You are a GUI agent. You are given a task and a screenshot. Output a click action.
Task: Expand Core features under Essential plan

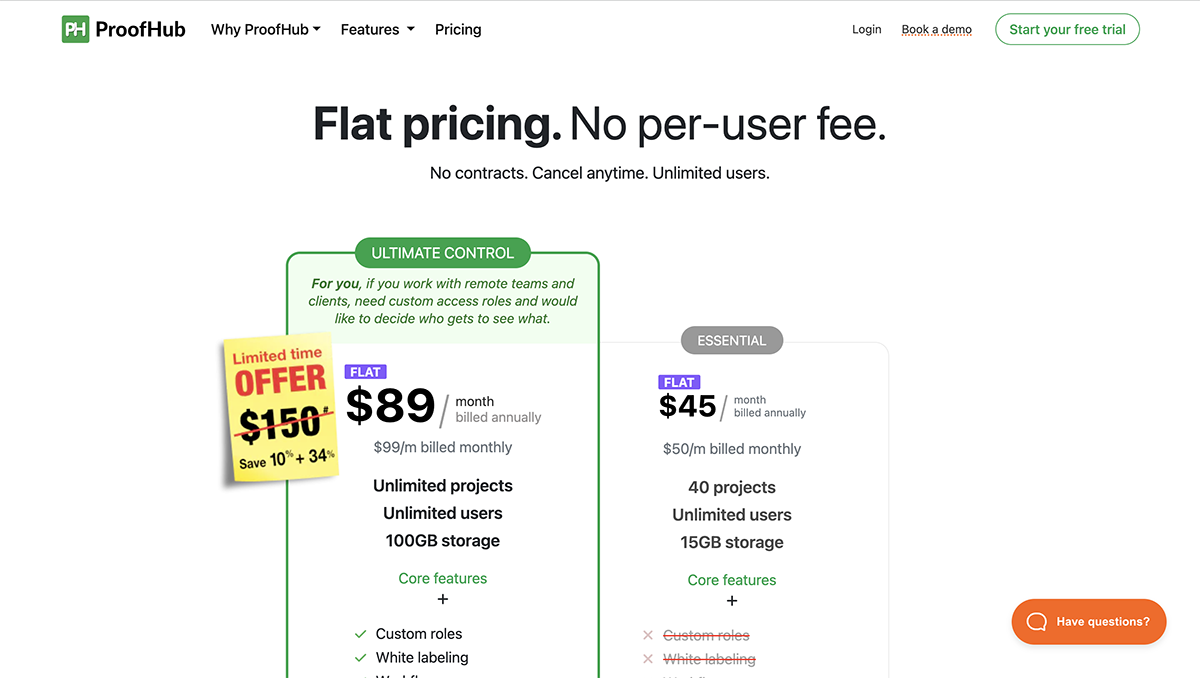pos(731,580)
